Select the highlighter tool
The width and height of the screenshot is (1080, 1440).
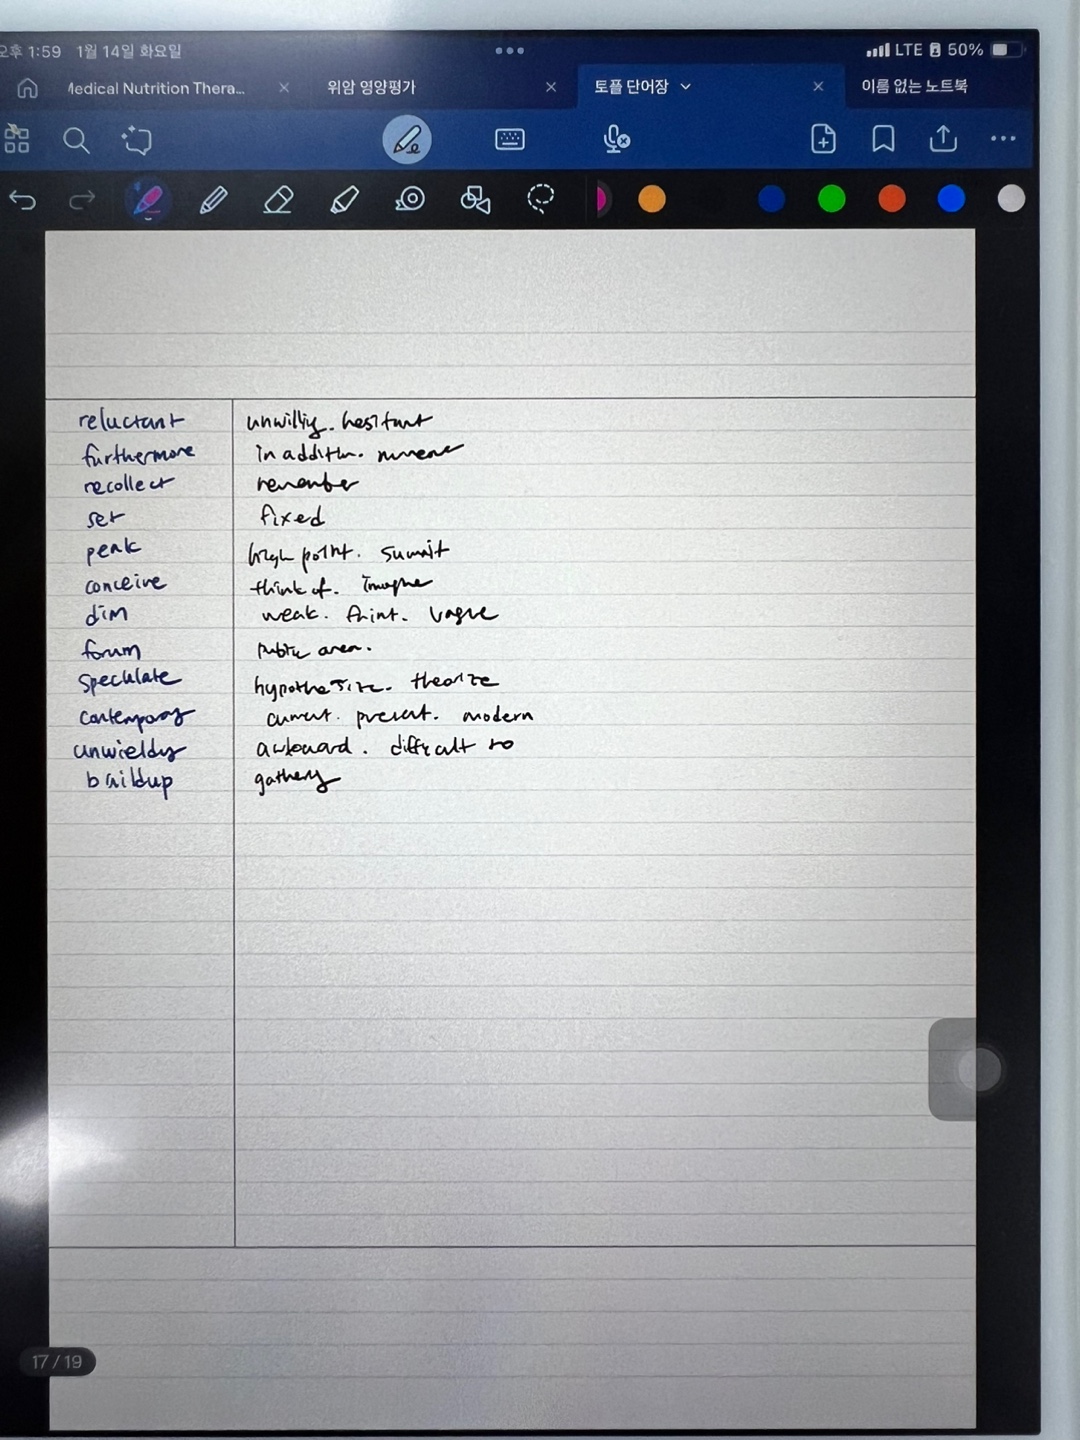click(x=344, y=200)
